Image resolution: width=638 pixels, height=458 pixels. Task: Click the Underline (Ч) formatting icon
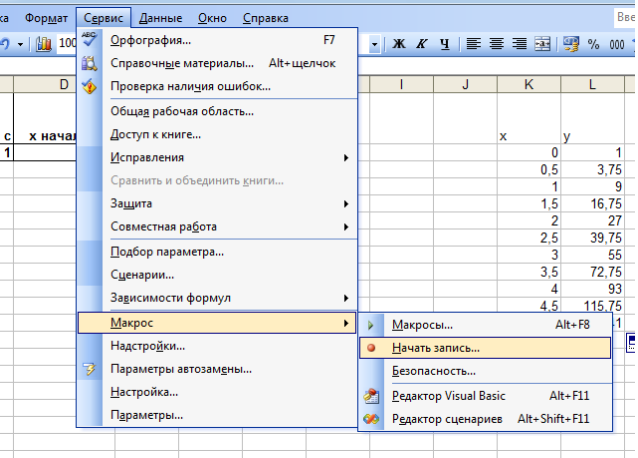pyautogui.click(x=445, y=44)
